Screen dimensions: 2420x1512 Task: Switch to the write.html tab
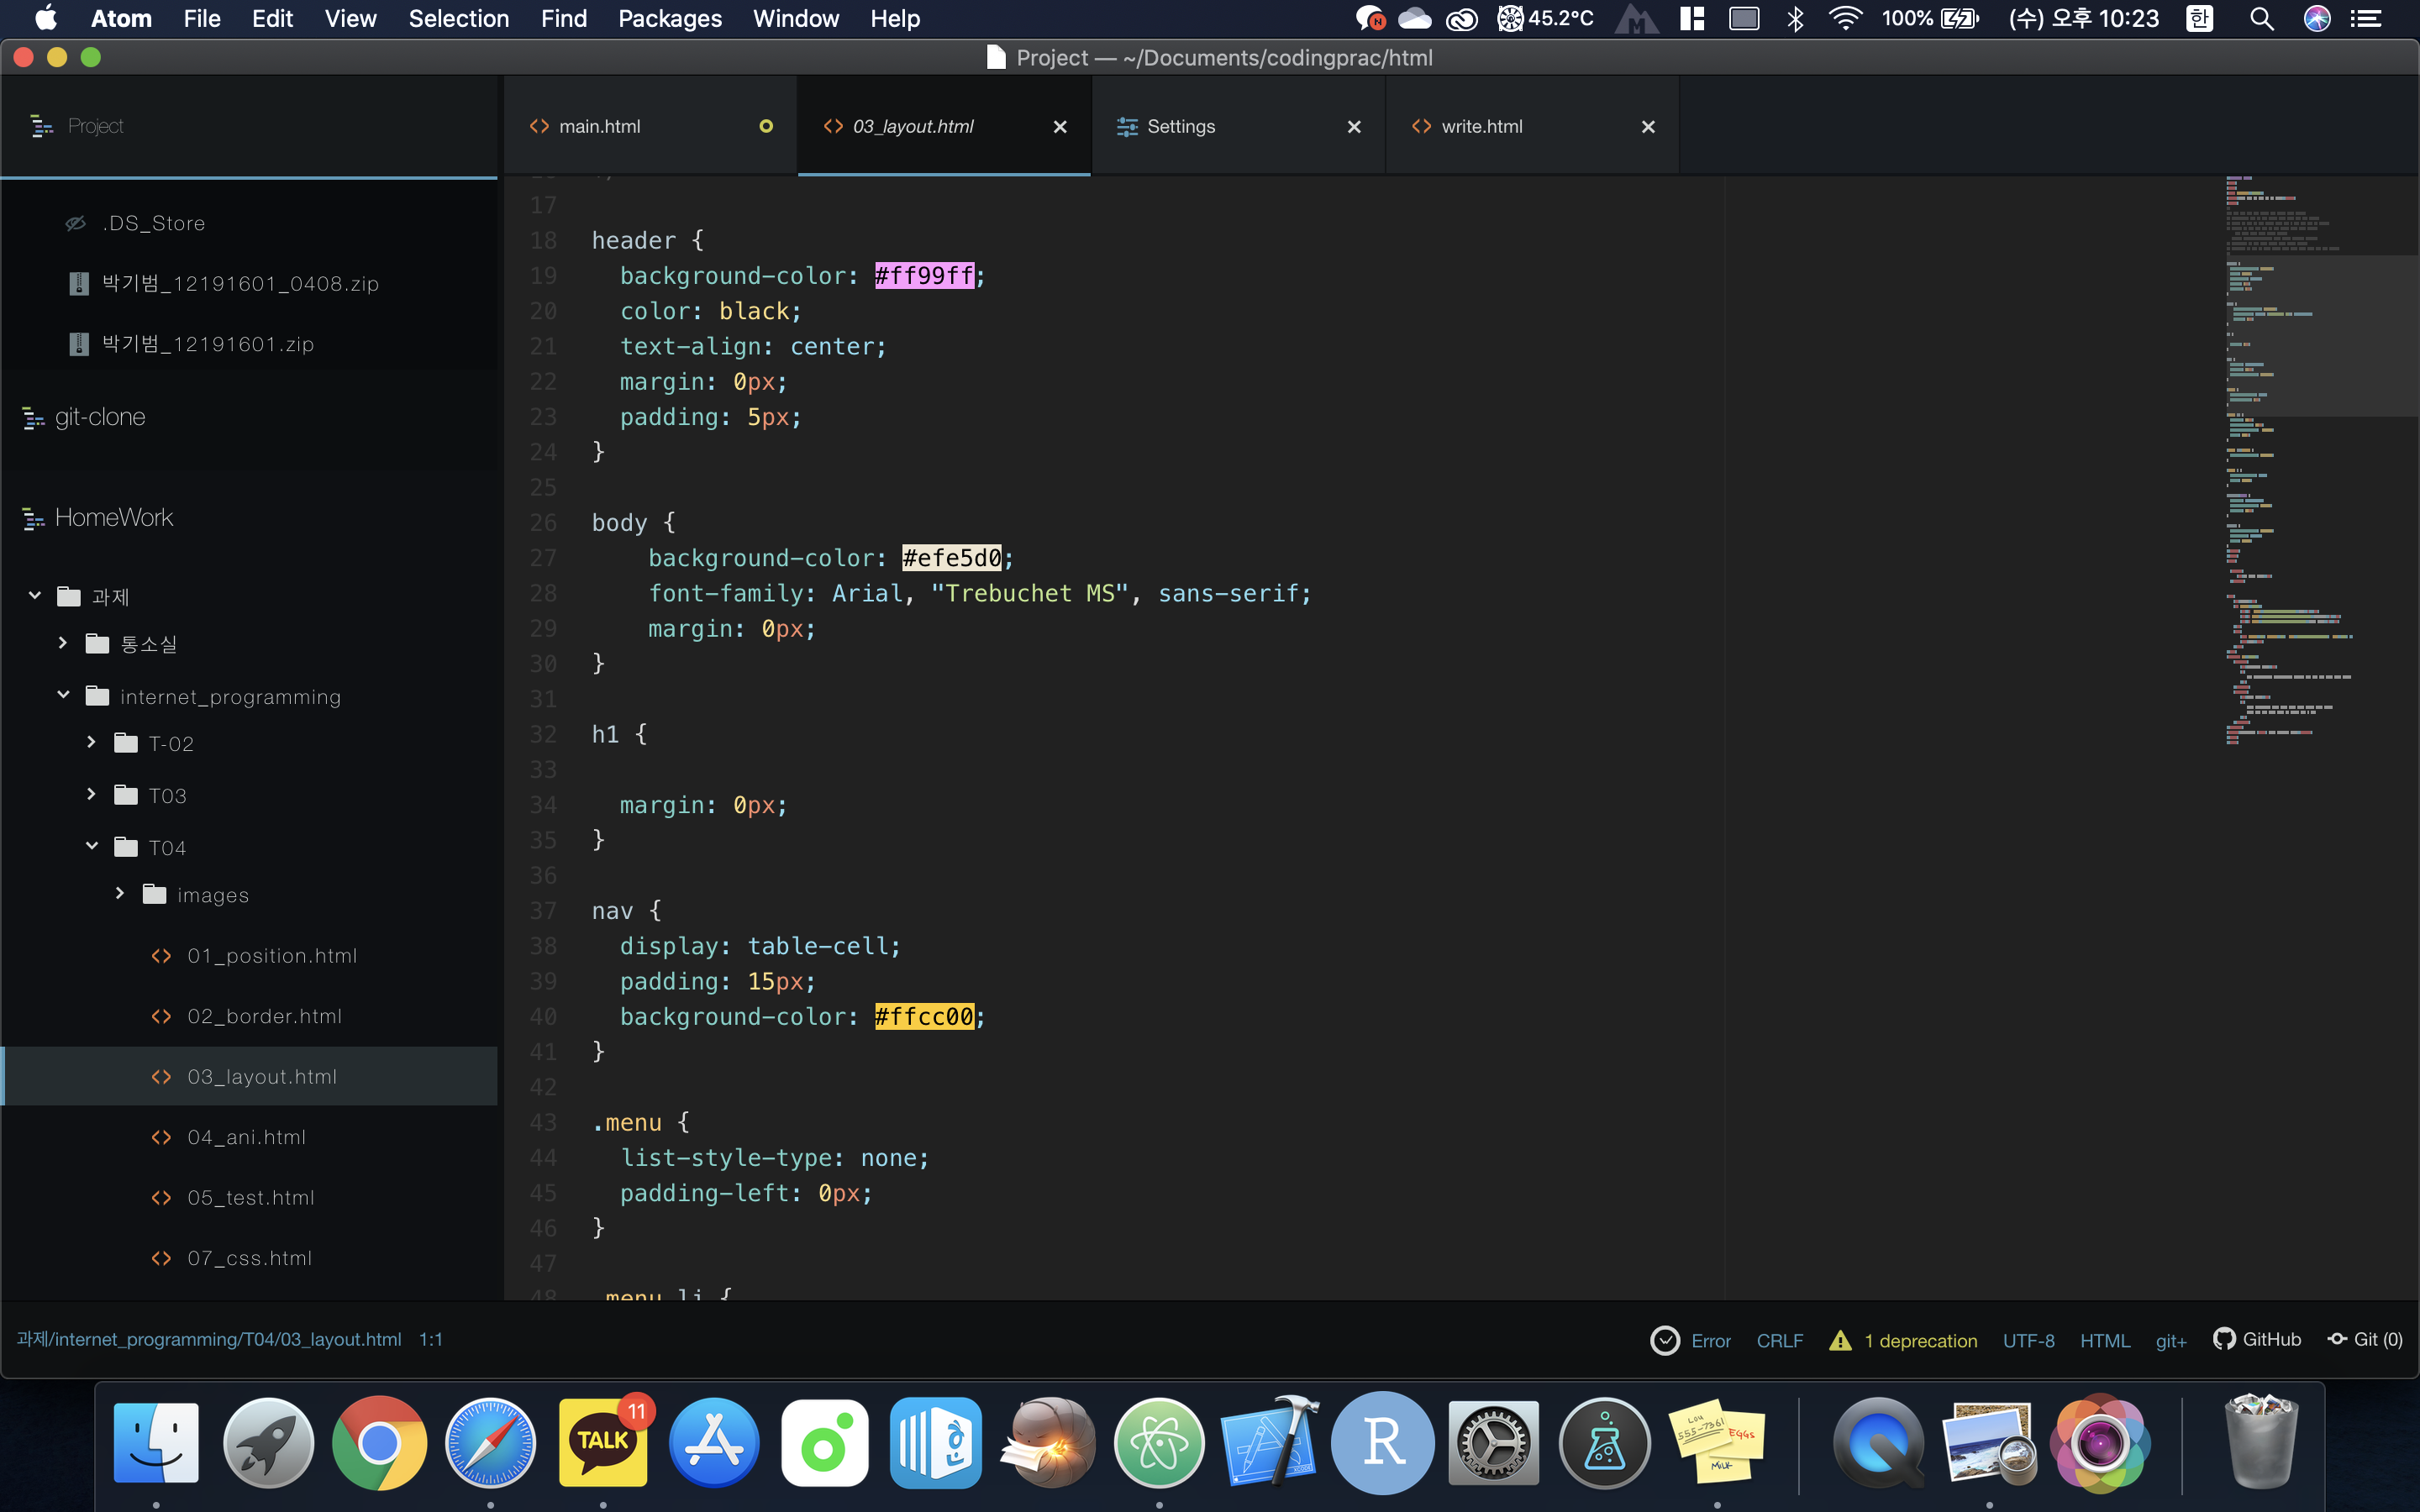(1481, 127)
